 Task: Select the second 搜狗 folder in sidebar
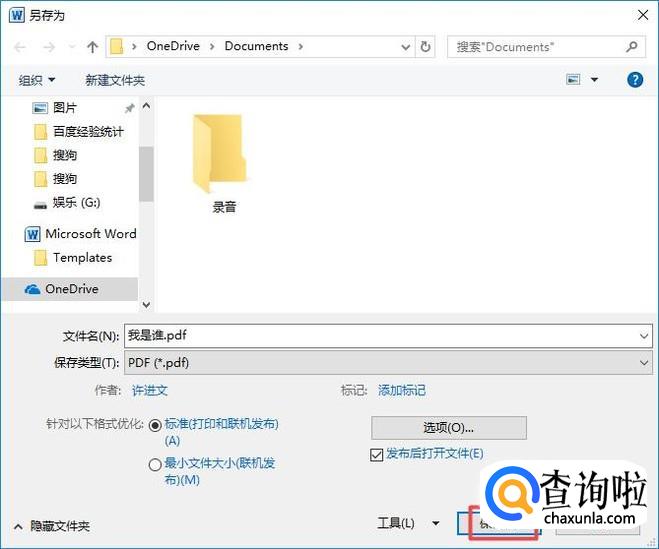pos(55,179)
